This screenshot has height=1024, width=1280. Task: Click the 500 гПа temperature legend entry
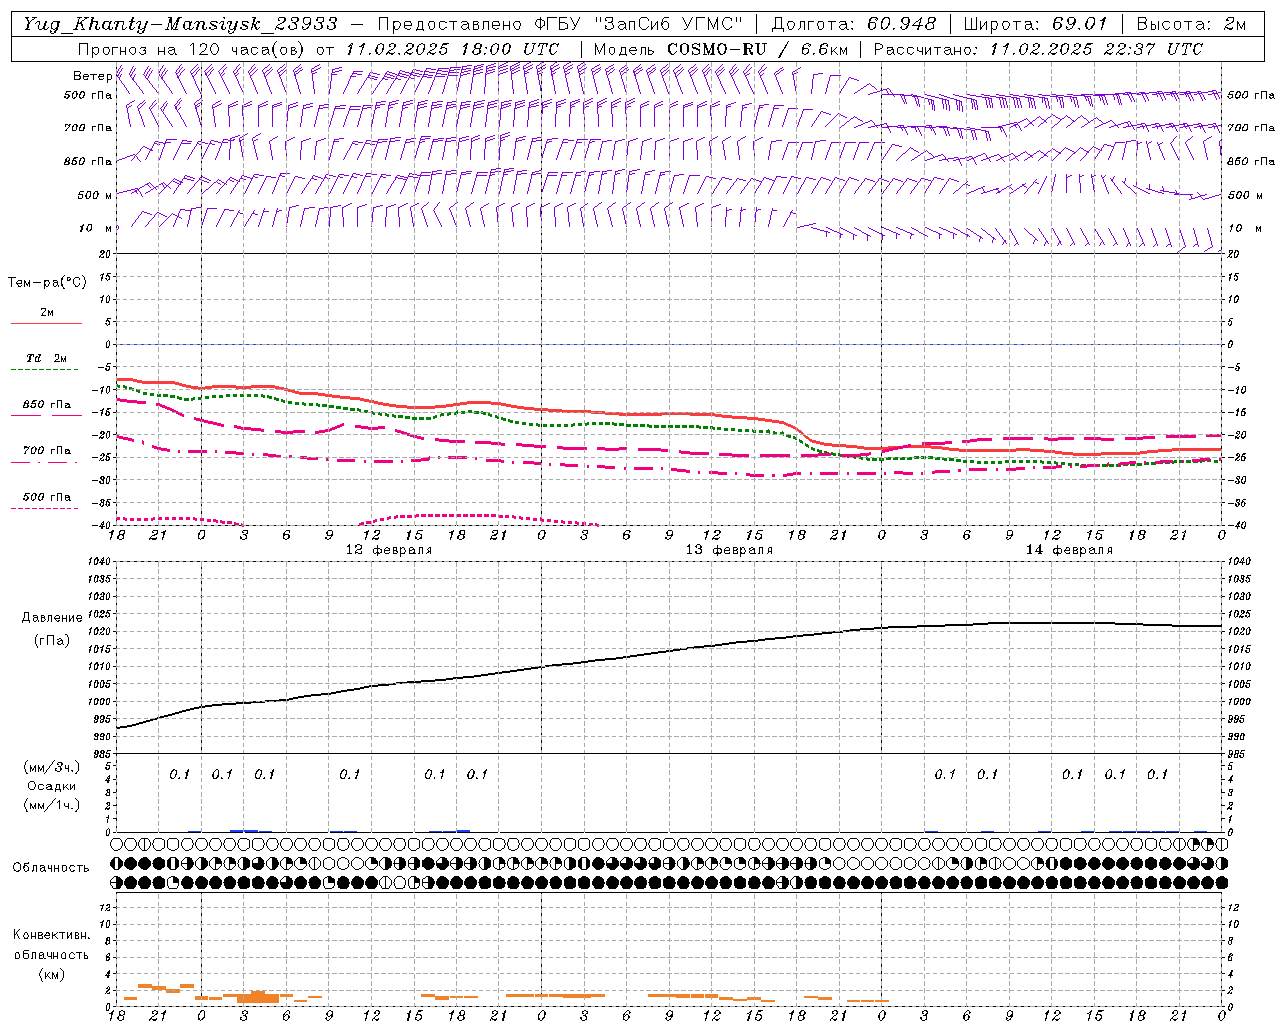47,497
